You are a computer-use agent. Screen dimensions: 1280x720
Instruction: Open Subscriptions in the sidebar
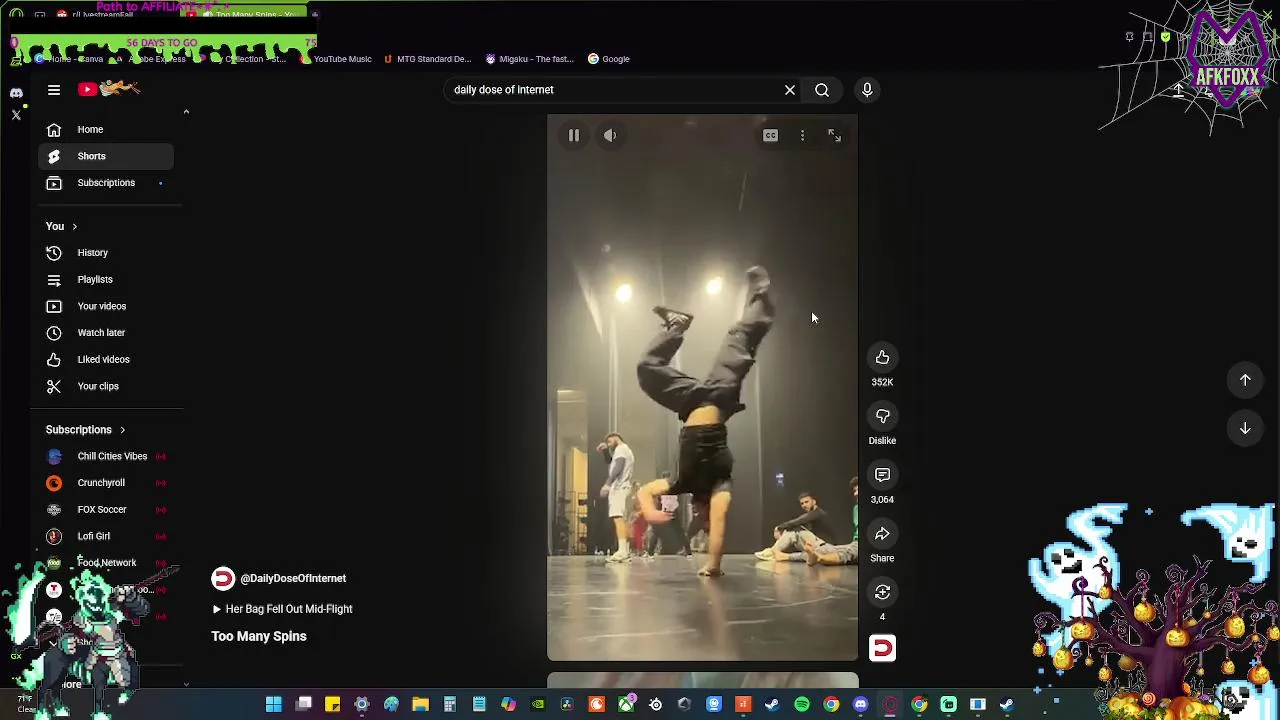coord(106,183)
